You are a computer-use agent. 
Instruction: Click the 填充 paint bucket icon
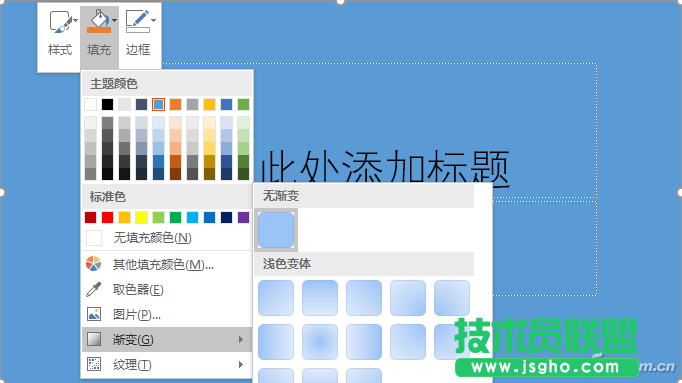(x=99, y=22)
